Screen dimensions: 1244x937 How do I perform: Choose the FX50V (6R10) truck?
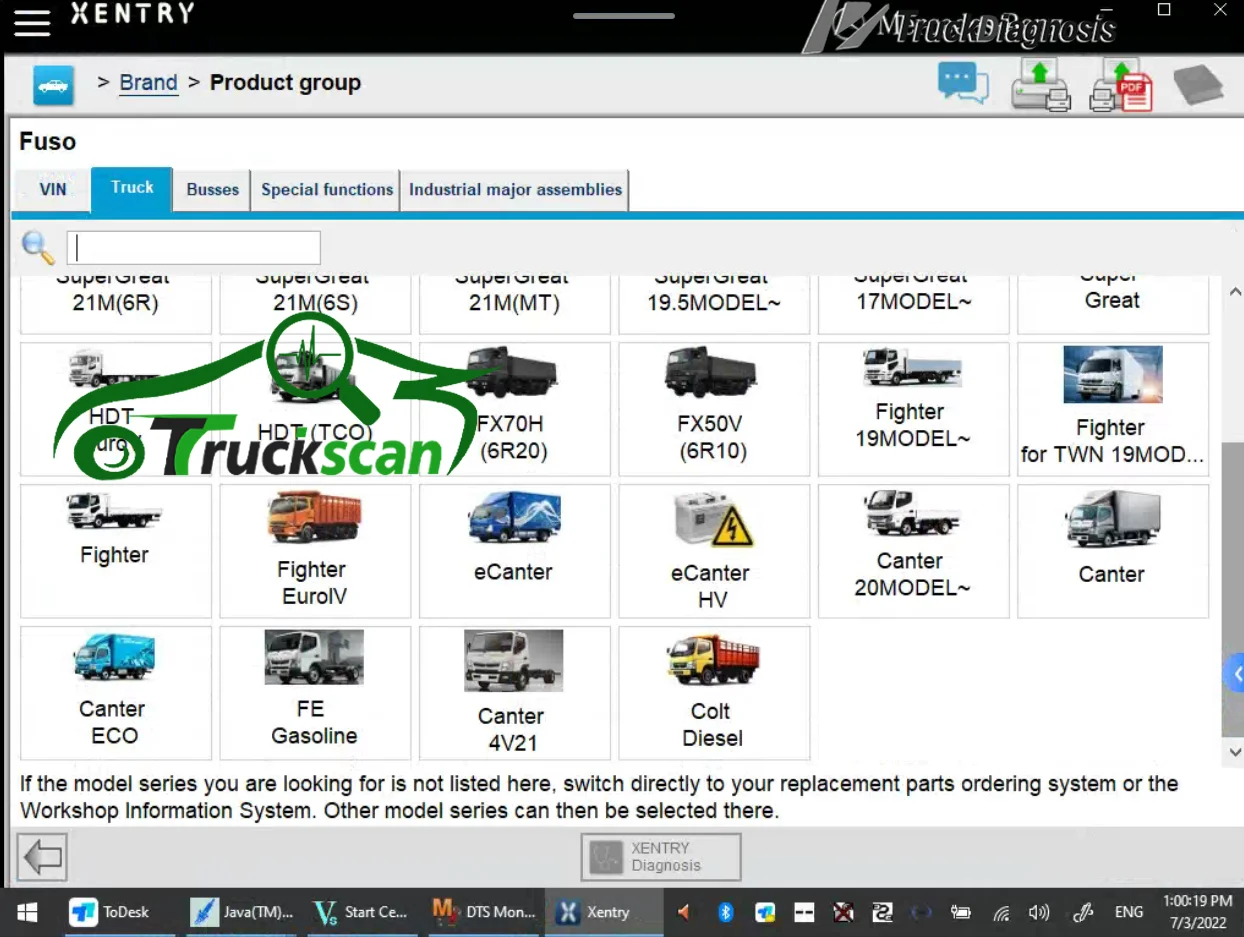coord(714,409)
